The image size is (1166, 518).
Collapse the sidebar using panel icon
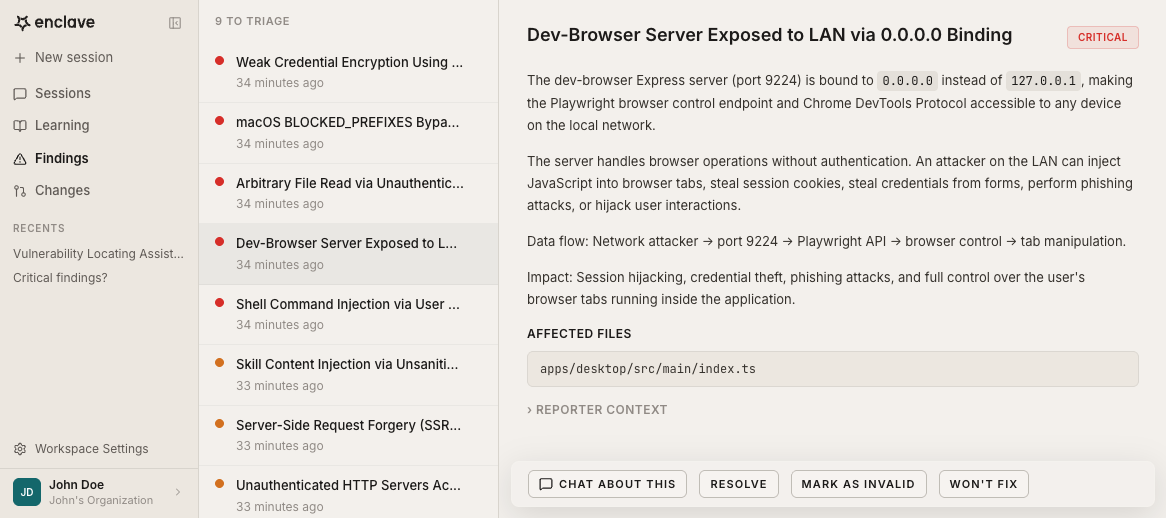[175, 23]
